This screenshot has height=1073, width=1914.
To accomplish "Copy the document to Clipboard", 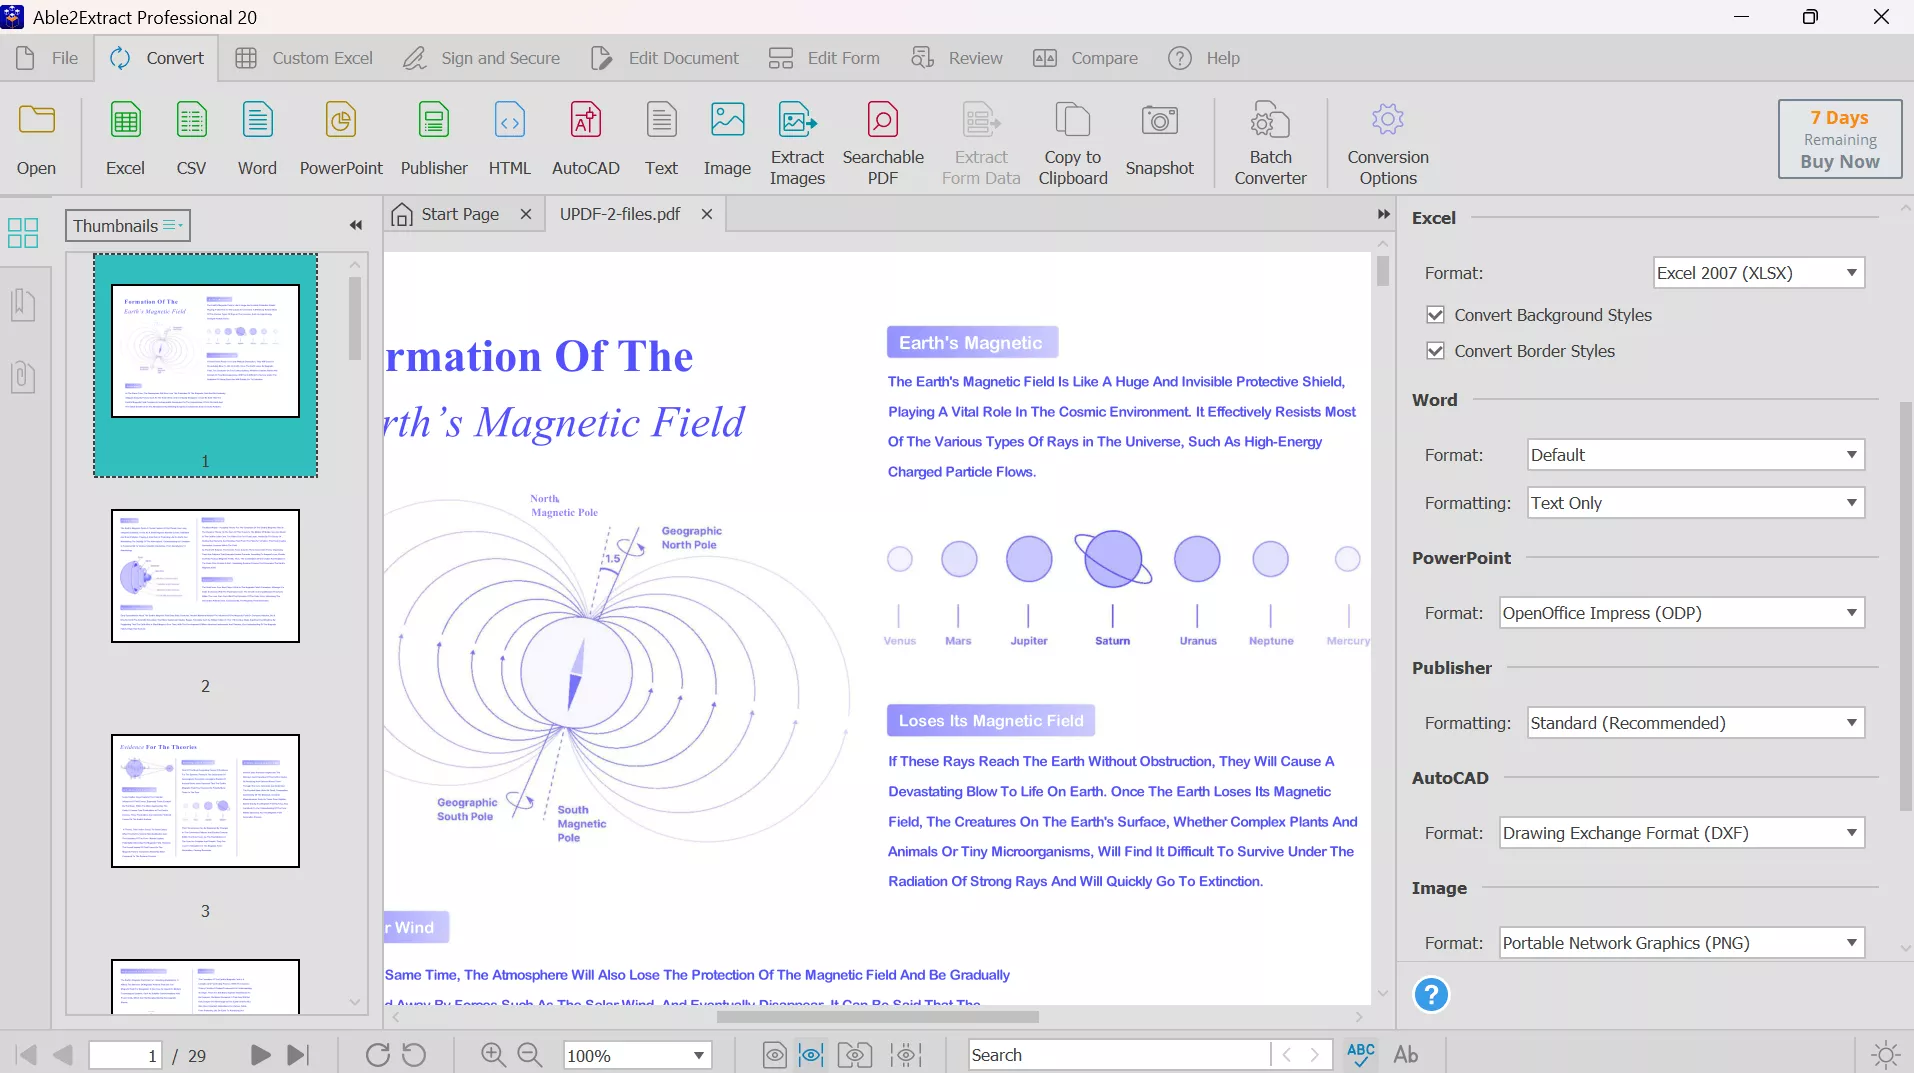I will click(x=1072, y=140).
